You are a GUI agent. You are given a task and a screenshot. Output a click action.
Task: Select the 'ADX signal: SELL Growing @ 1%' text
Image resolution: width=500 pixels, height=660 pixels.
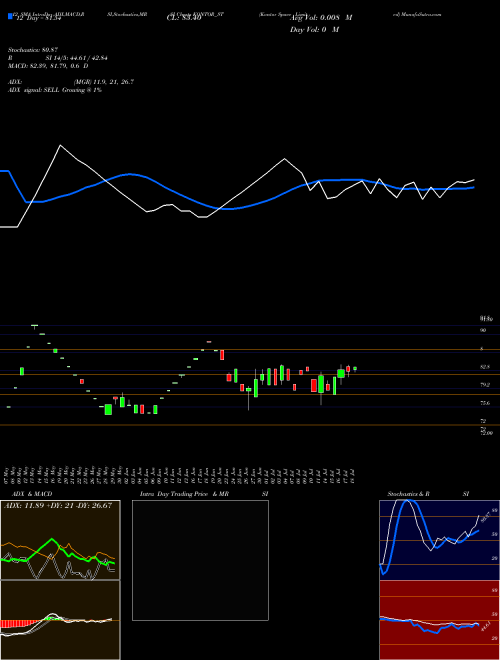click(55, 90)
